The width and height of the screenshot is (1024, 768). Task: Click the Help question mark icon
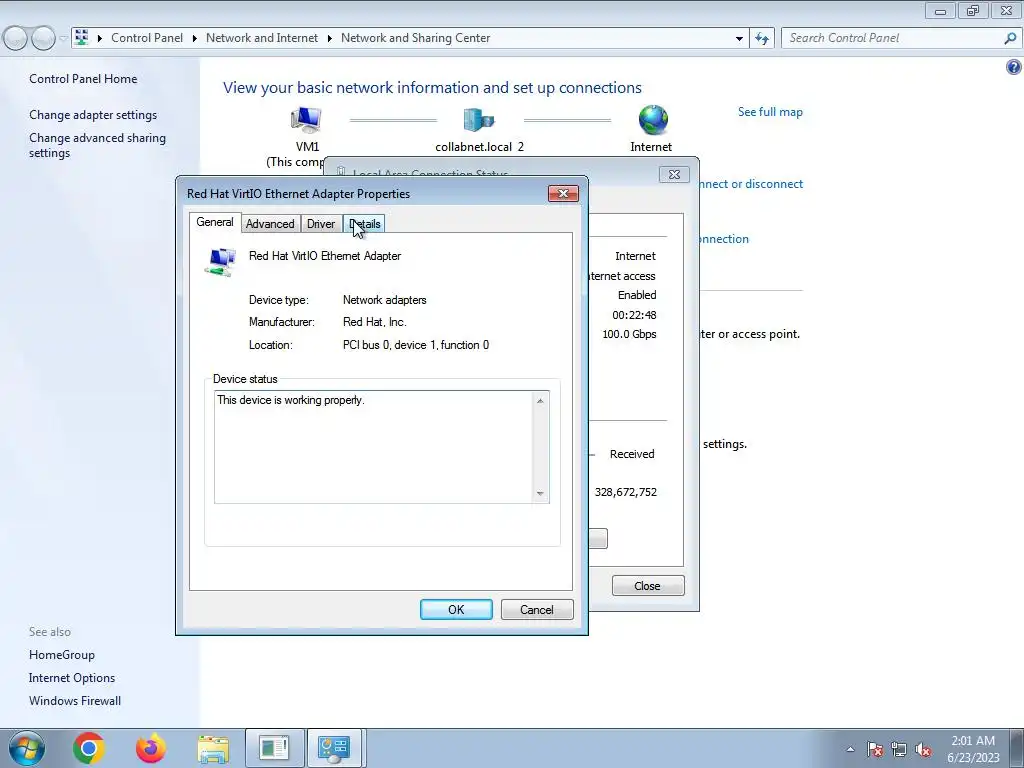pos(1014,67)
